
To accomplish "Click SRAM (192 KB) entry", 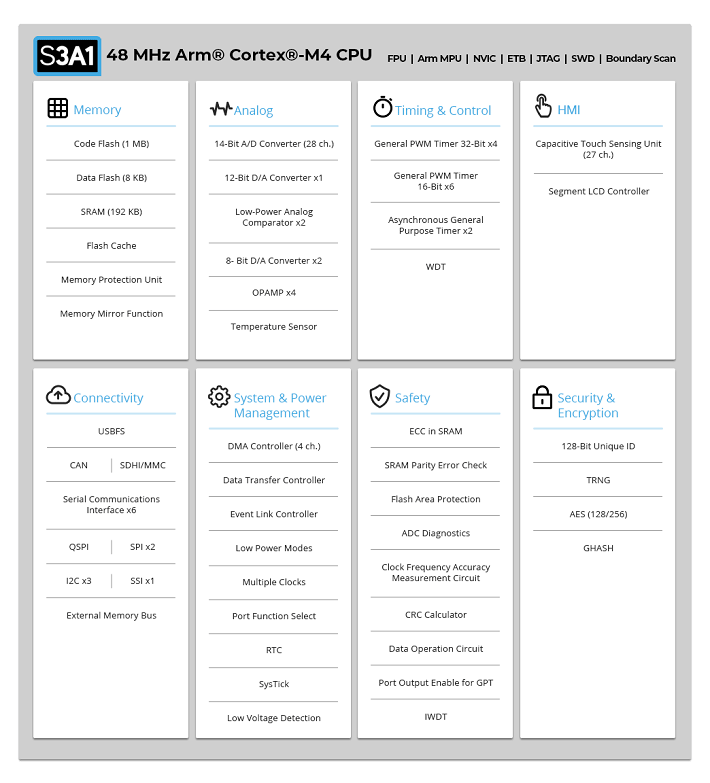I will (111, 212).
